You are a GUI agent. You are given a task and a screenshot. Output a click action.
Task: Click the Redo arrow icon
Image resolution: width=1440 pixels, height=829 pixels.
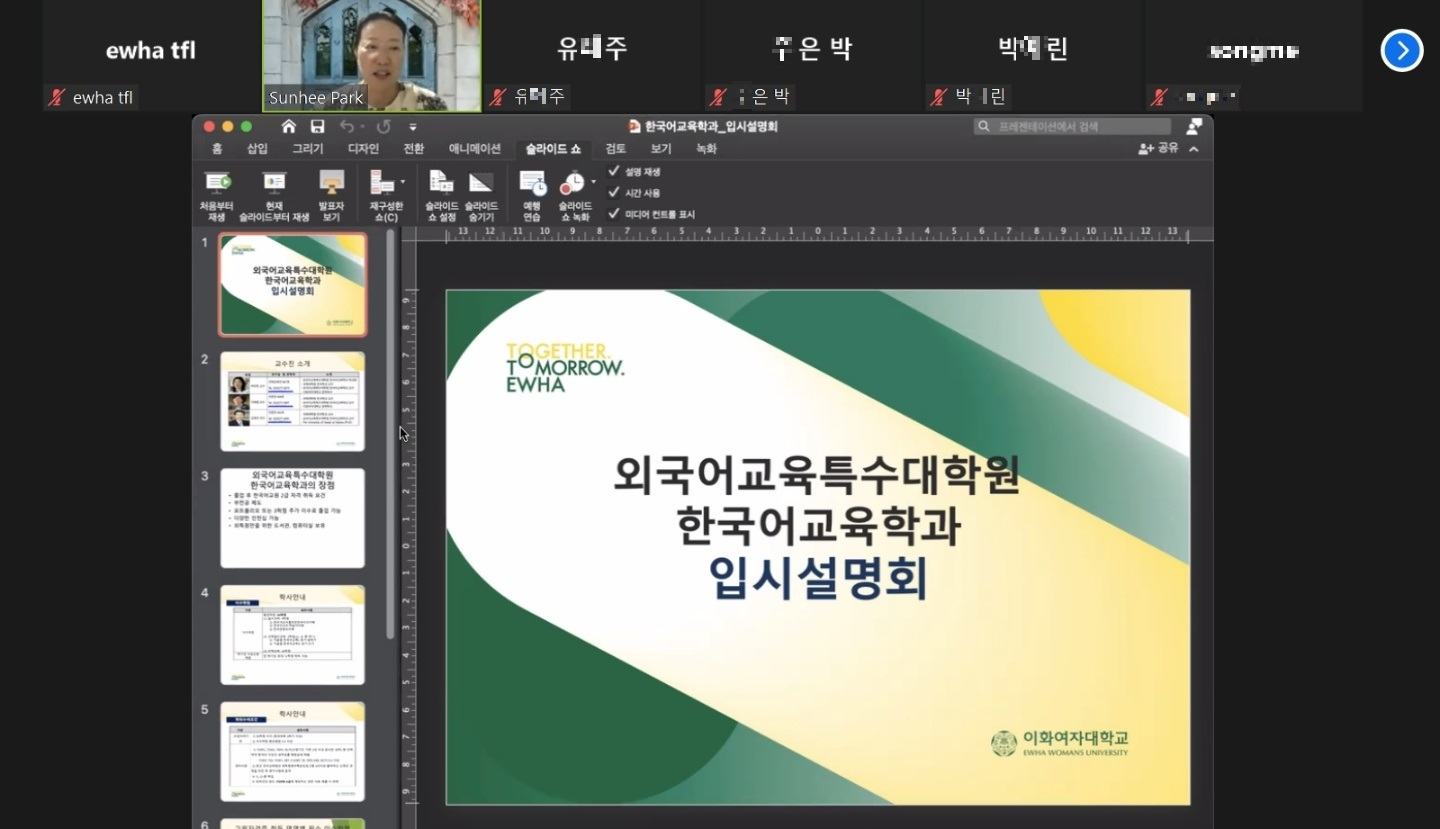[383, 127]
